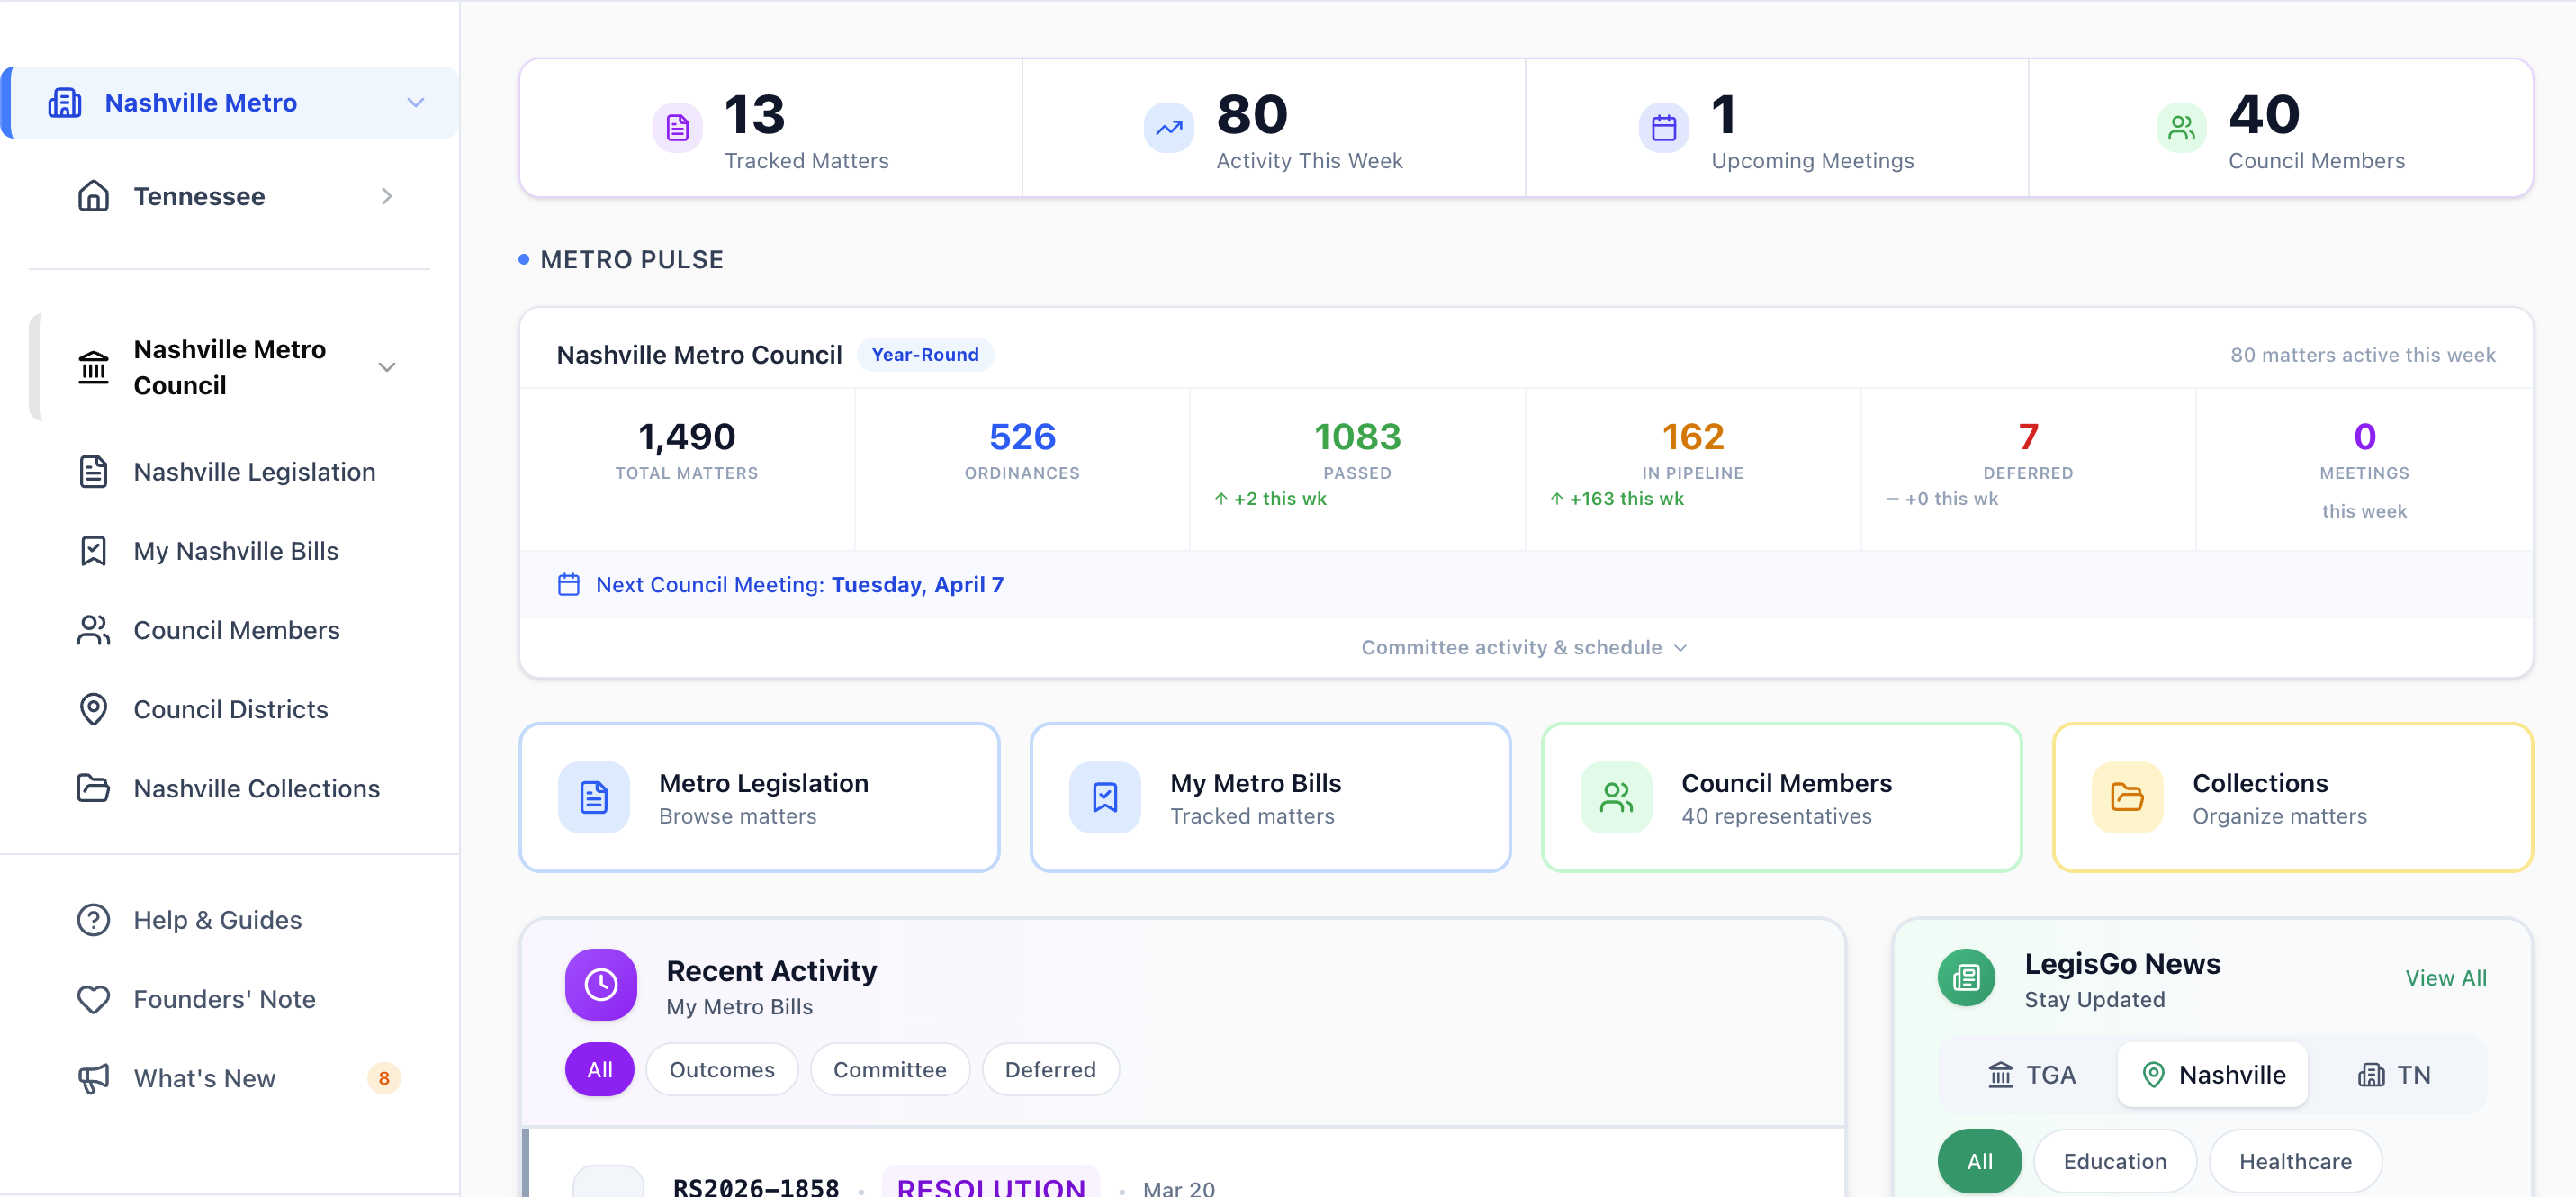Click the Council Members people icon
Viewport: 2576px width, 1197px height.
point(93,630)
